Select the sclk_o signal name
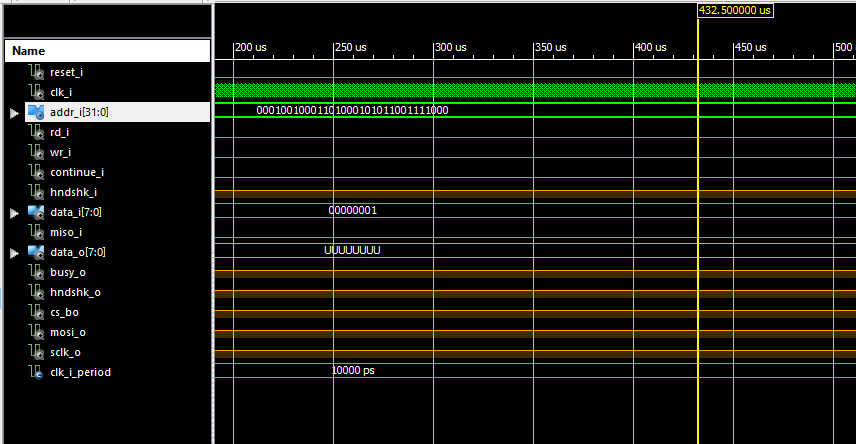This screenshot has width=856, height=444. [66, 352]
